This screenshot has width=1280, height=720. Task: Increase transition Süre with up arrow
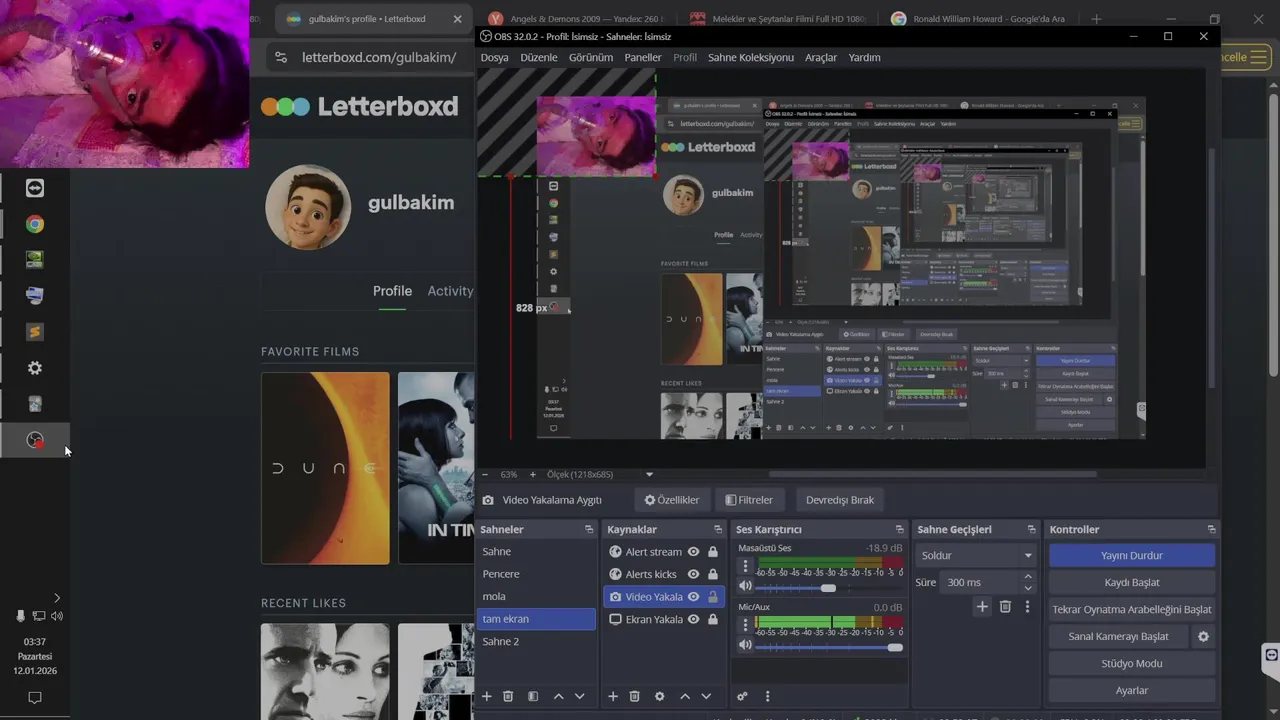coord(1027,577)
